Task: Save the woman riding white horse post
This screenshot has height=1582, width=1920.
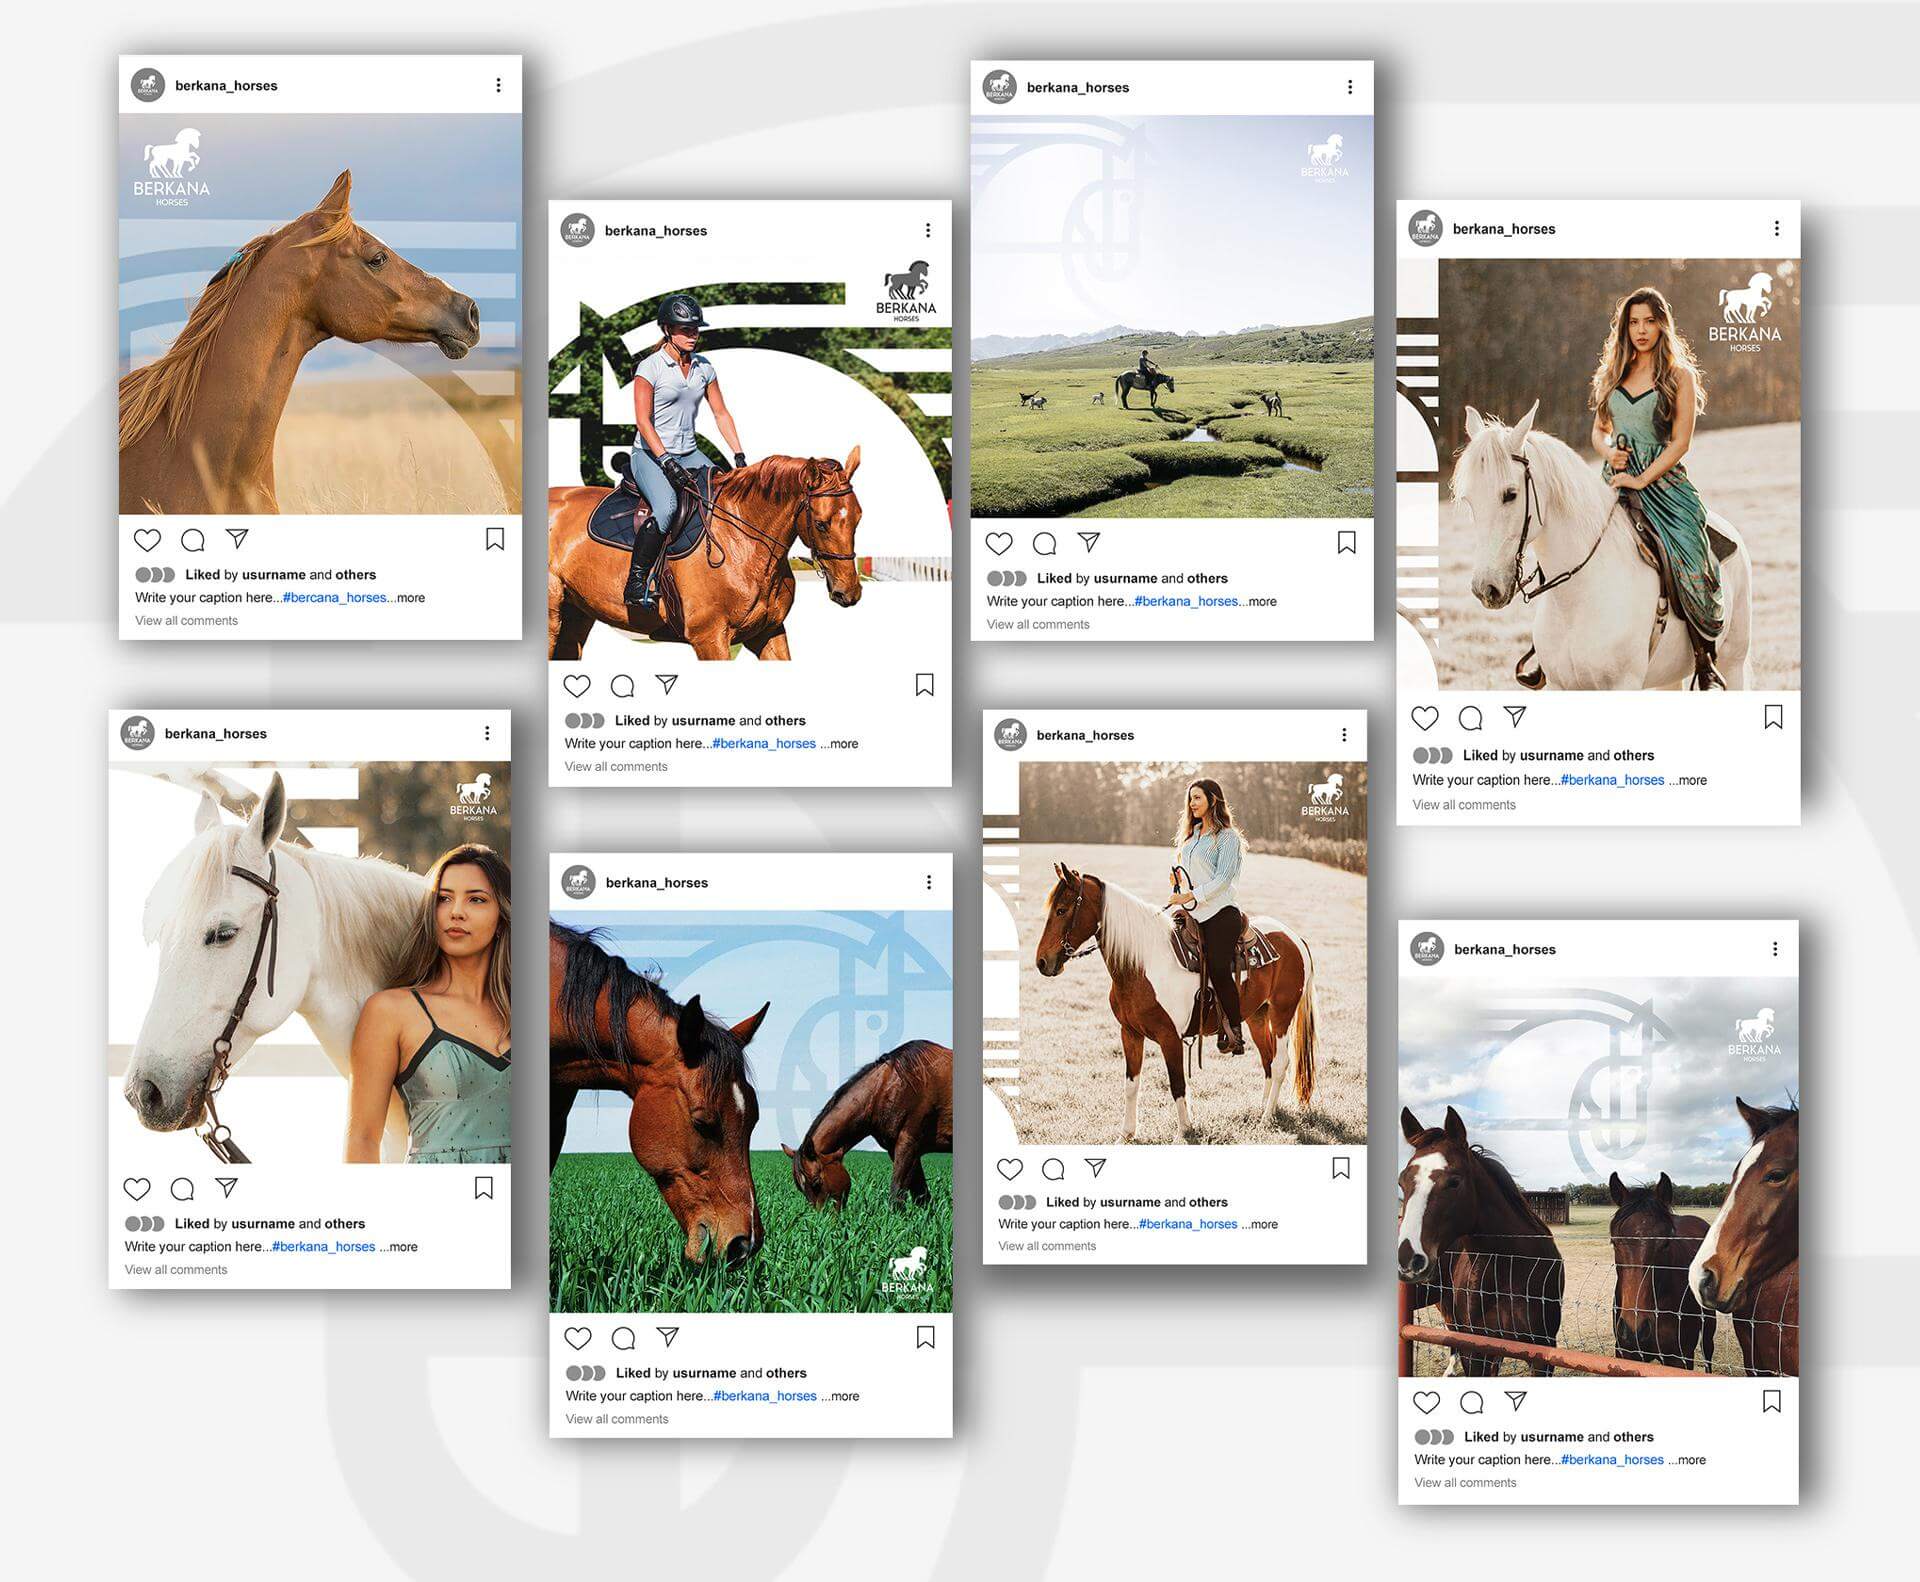Action: tap(1774, 717)
